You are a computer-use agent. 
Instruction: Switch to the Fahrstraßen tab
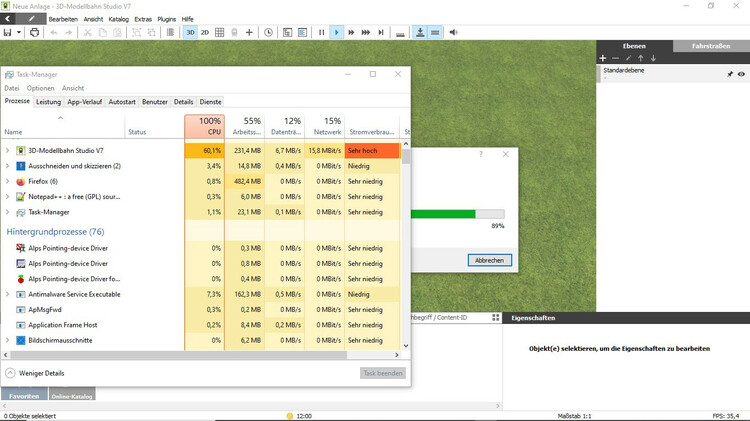pyautogui.click(x=711, y=46)
